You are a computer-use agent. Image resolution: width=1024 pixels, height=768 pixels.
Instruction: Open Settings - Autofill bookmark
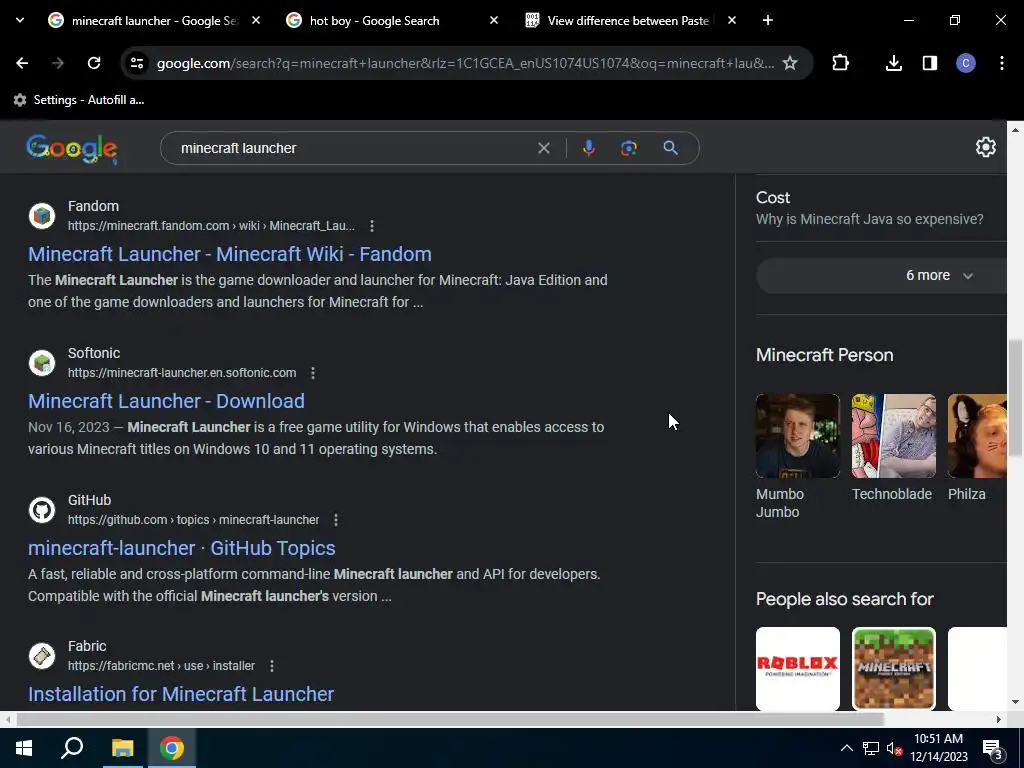[79, 100]
